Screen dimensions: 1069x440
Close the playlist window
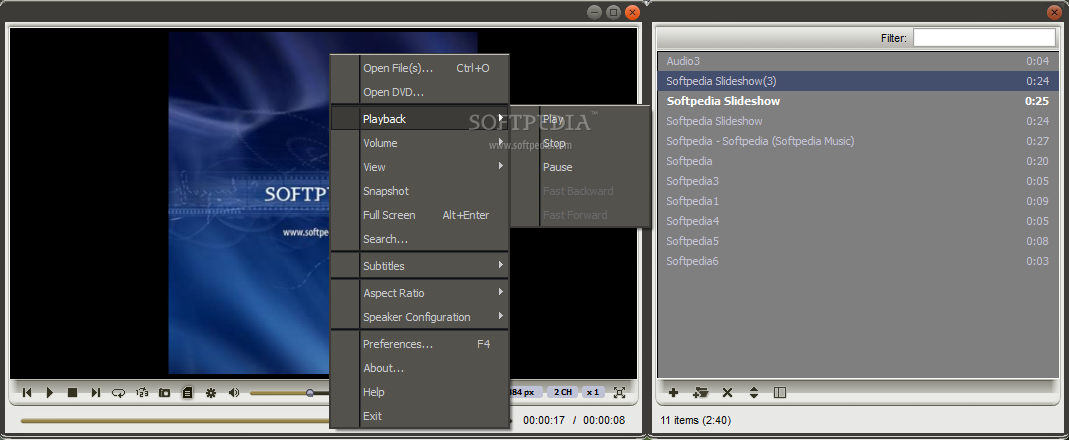click(1054, 12)
